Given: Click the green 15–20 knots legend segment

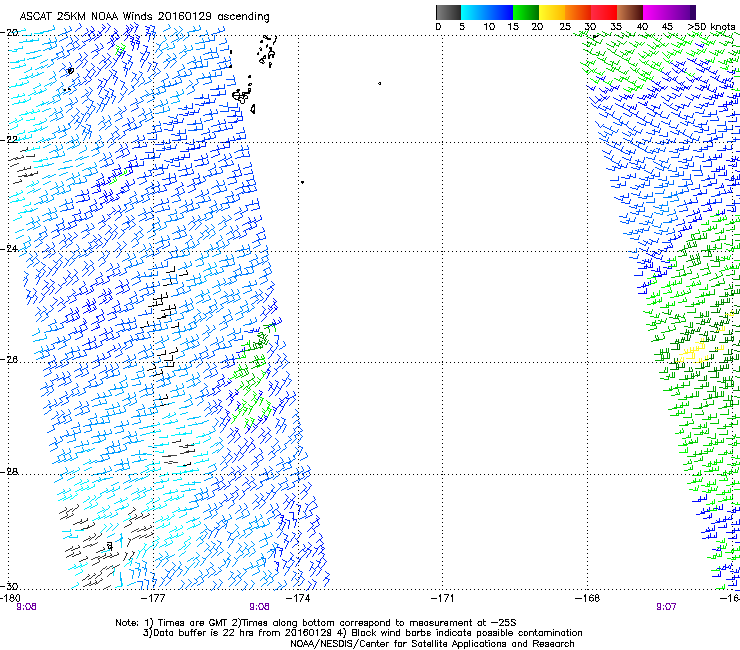Looking at the screenshot, I should 526,12.
